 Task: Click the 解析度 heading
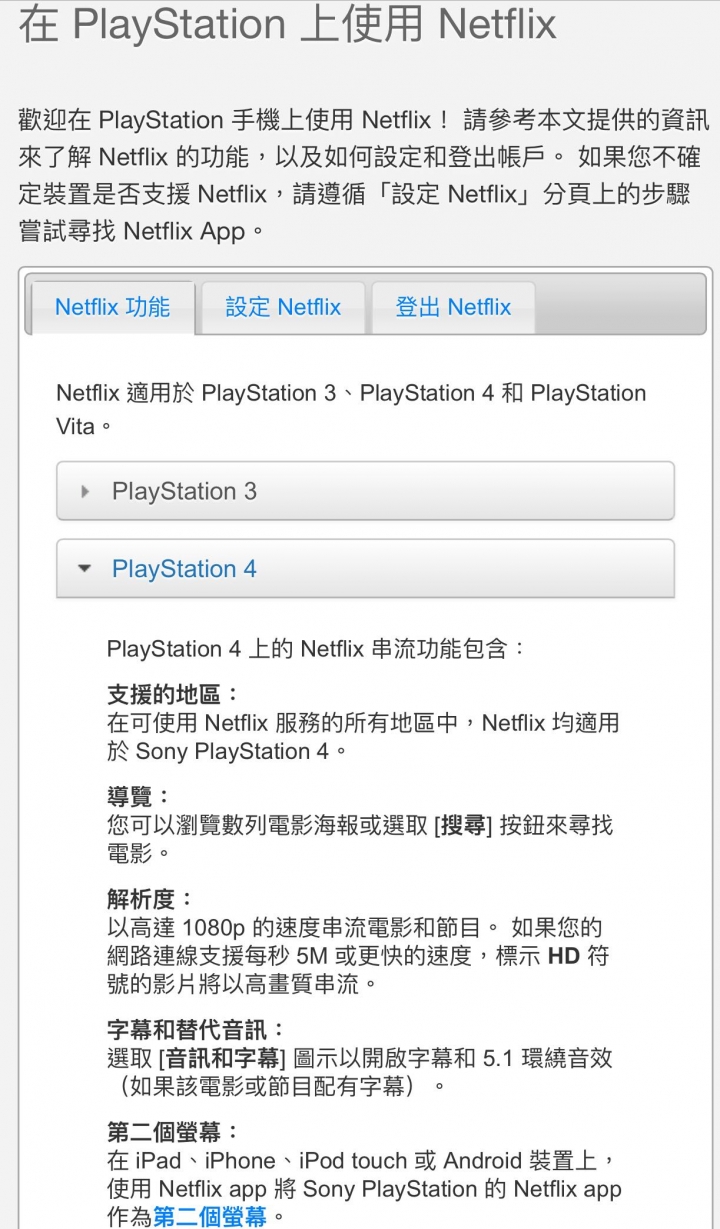[151, 899]
